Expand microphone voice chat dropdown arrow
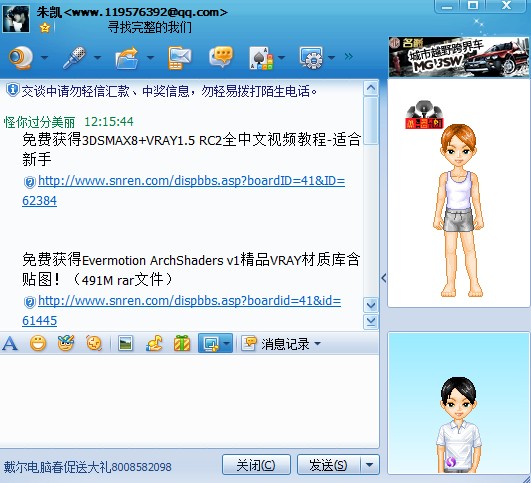Screen dimensions: 531x483 point(98,58)
